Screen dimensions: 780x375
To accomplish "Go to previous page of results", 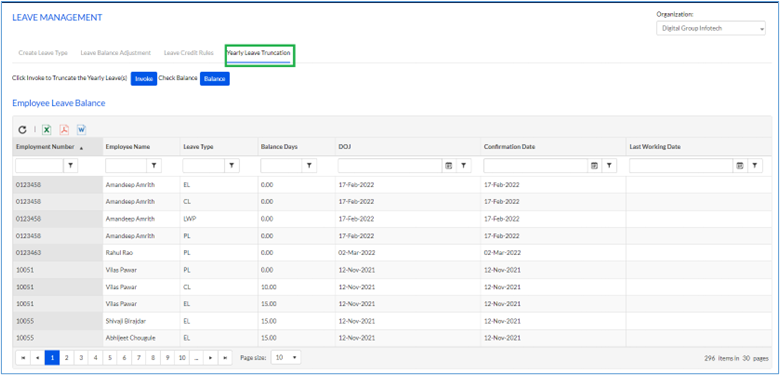I will point(37,358).
